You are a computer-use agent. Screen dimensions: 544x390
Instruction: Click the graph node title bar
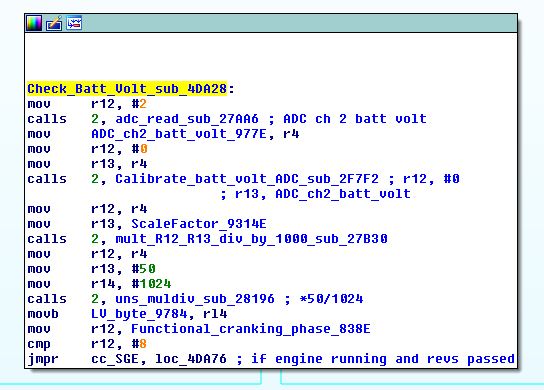point(271,23)
